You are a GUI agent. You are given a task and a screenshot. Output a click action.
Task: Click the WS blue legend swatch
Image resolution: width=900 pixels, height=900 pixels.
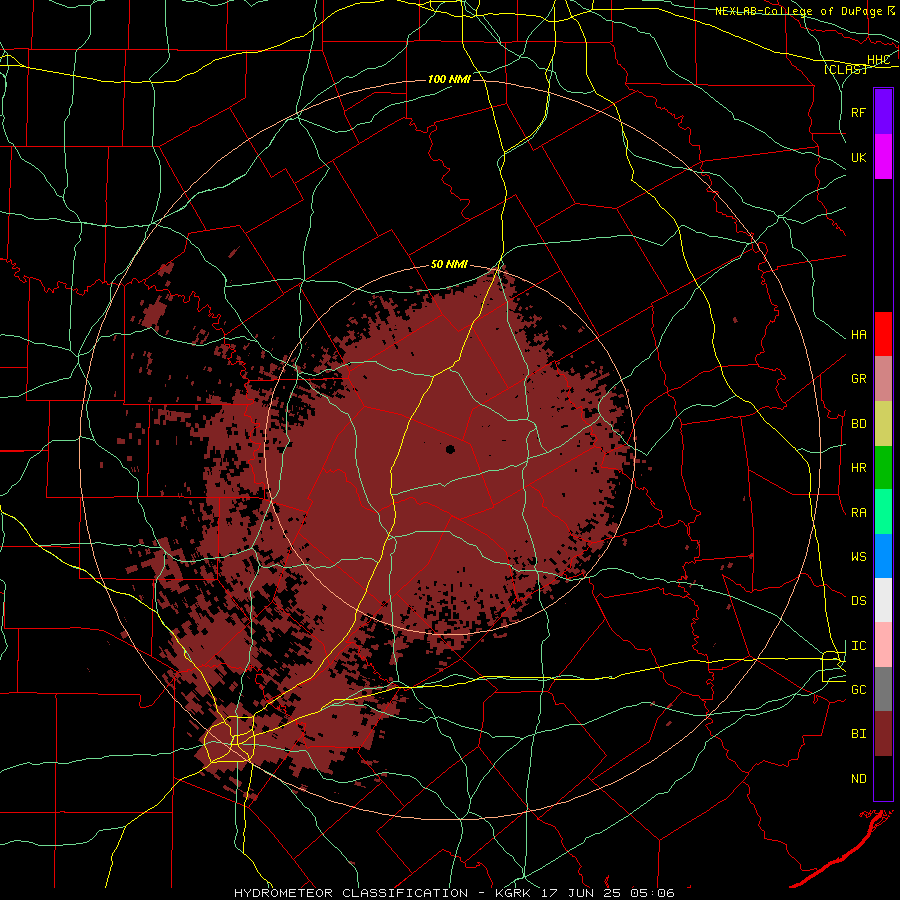point(883,556)
